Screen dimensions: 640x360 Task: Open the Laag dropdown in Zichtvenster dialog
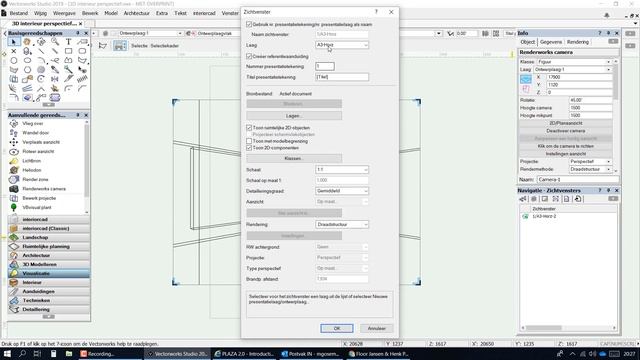point(342,45)
